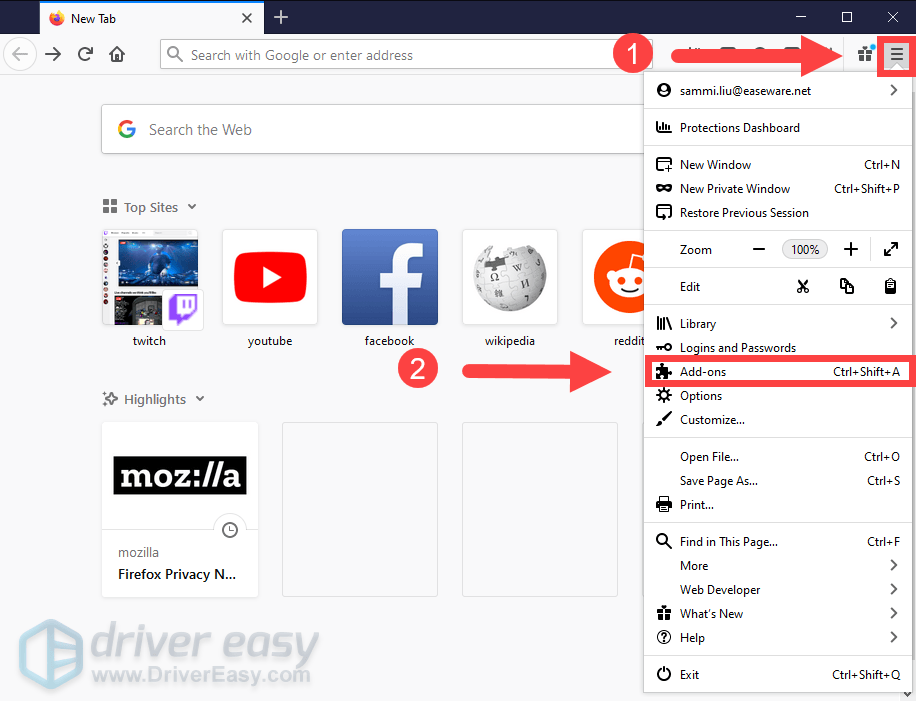Zoom in with the plus button

point(850,249)
